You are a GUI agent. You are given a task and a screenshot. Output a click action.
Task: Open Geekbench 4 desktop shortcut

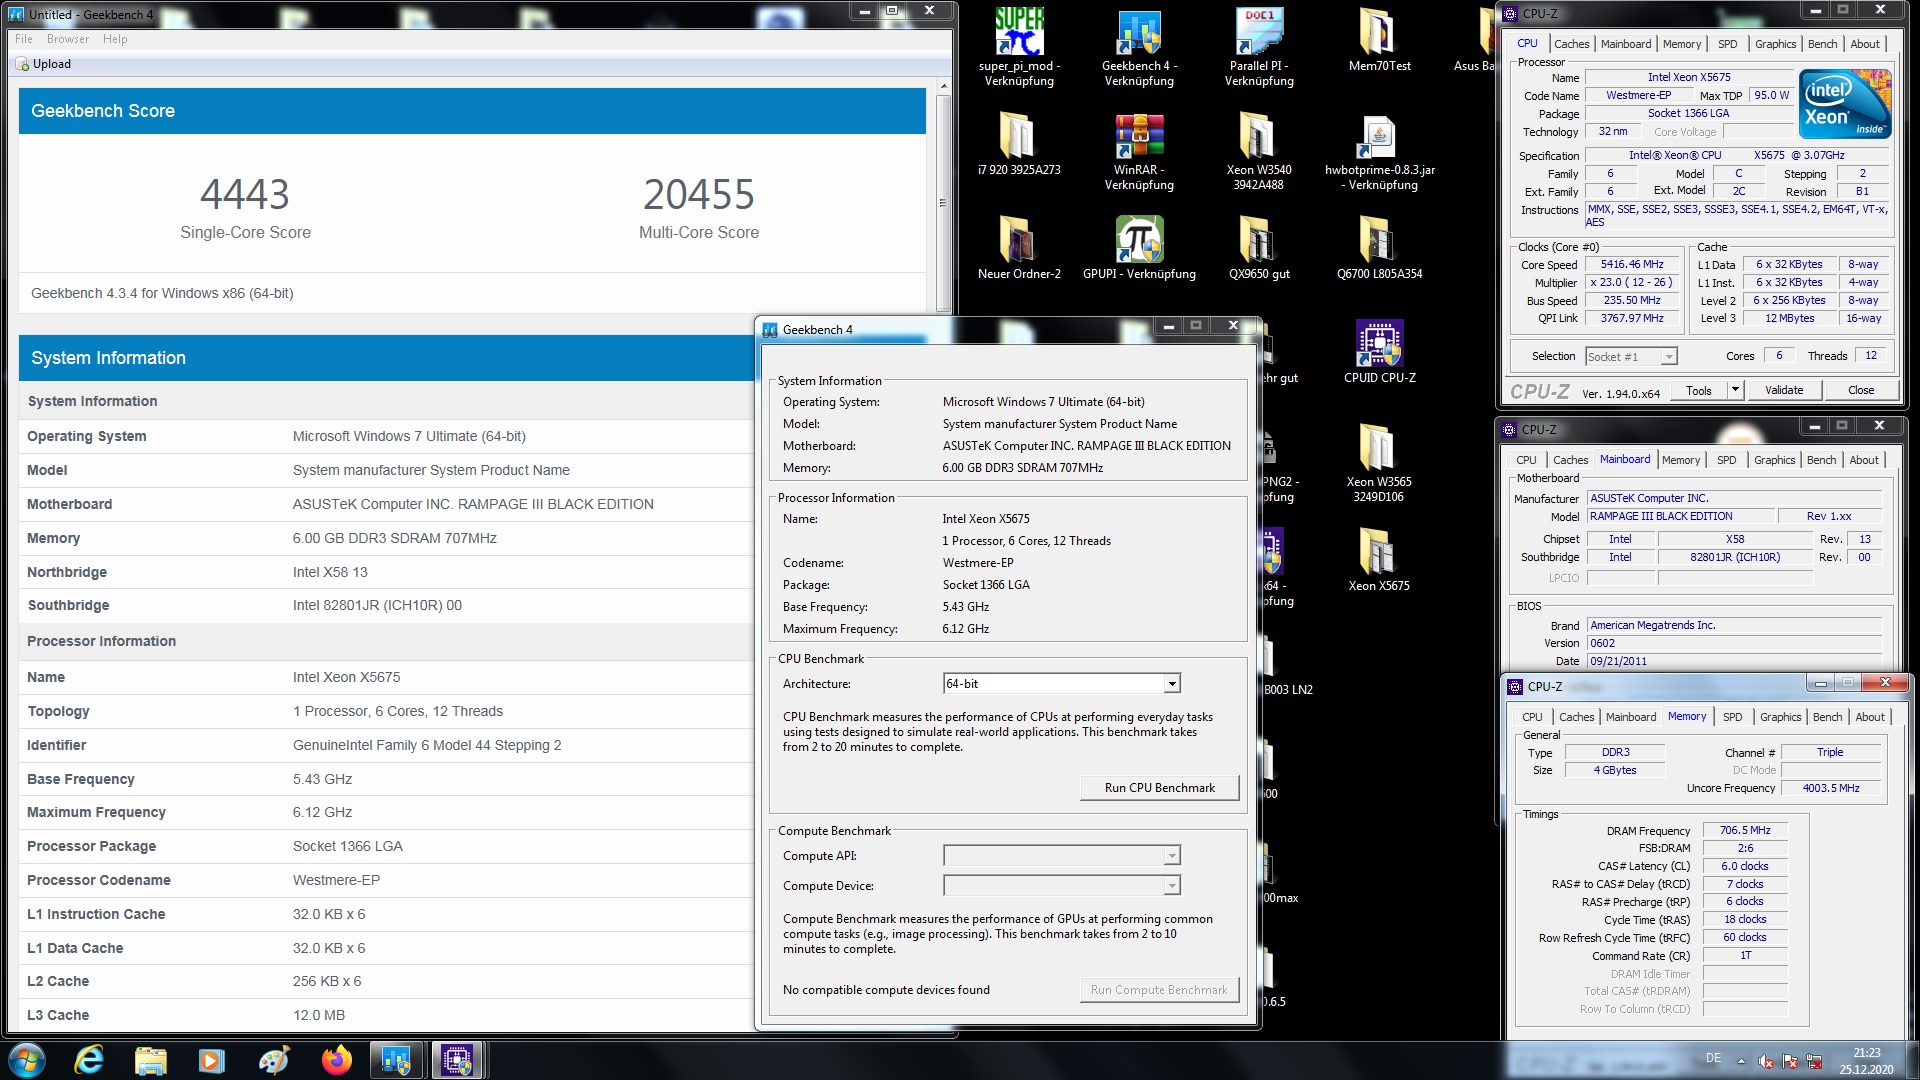point(1139,46)
